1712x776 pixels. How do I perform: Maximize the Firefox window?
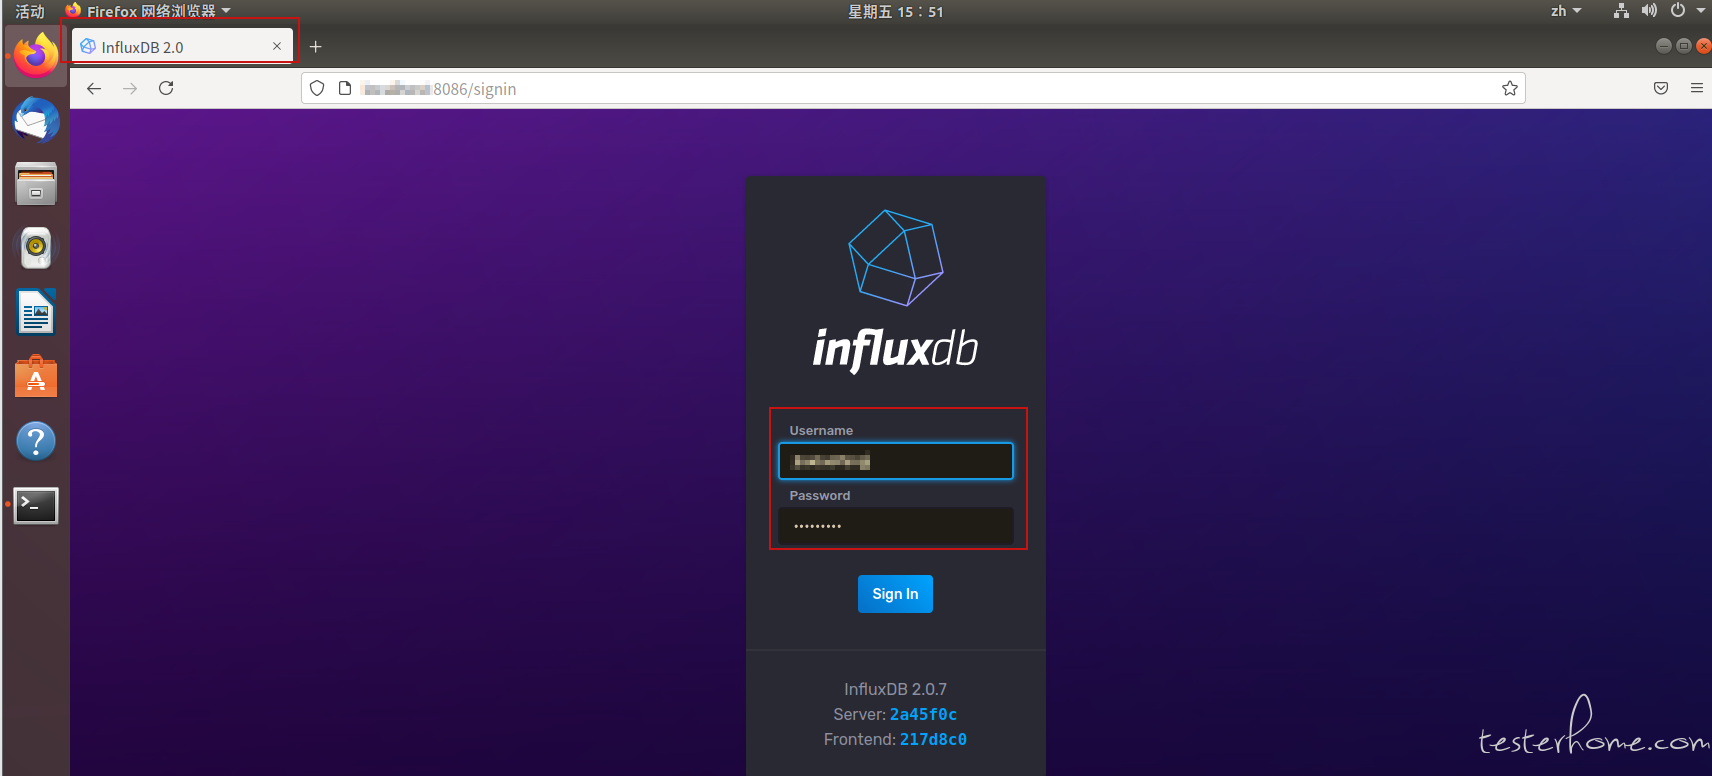[x=1684, y=46]
